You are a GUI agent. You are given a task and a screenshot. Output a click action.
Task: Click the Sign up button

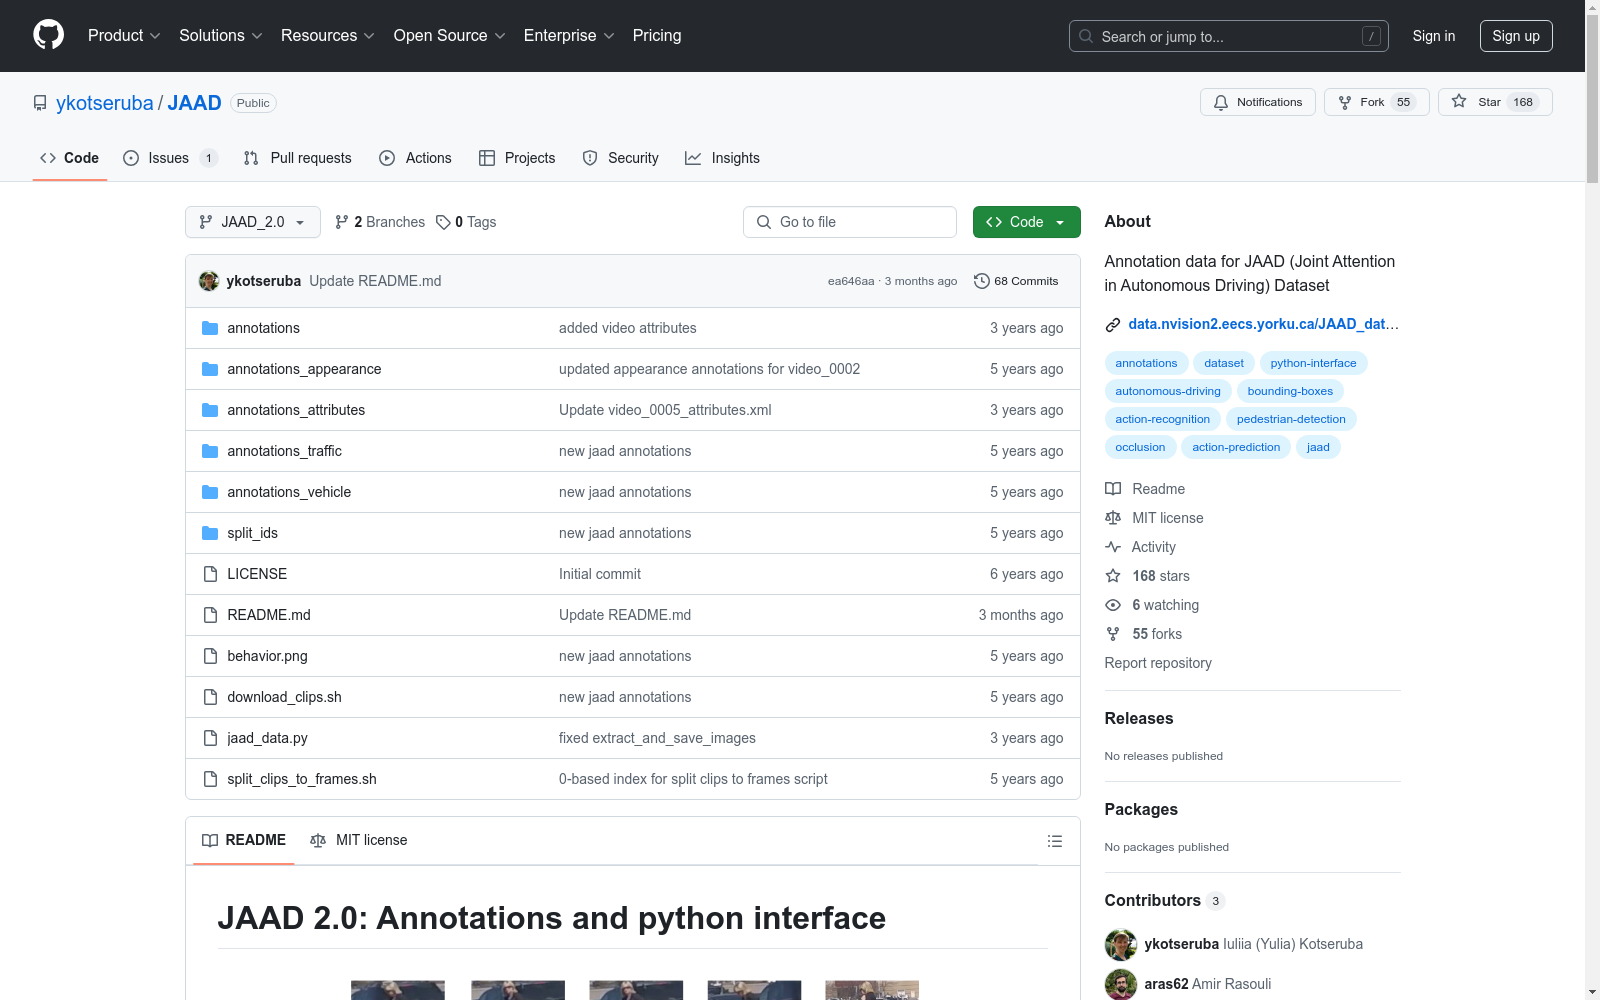pos(1515,36)
